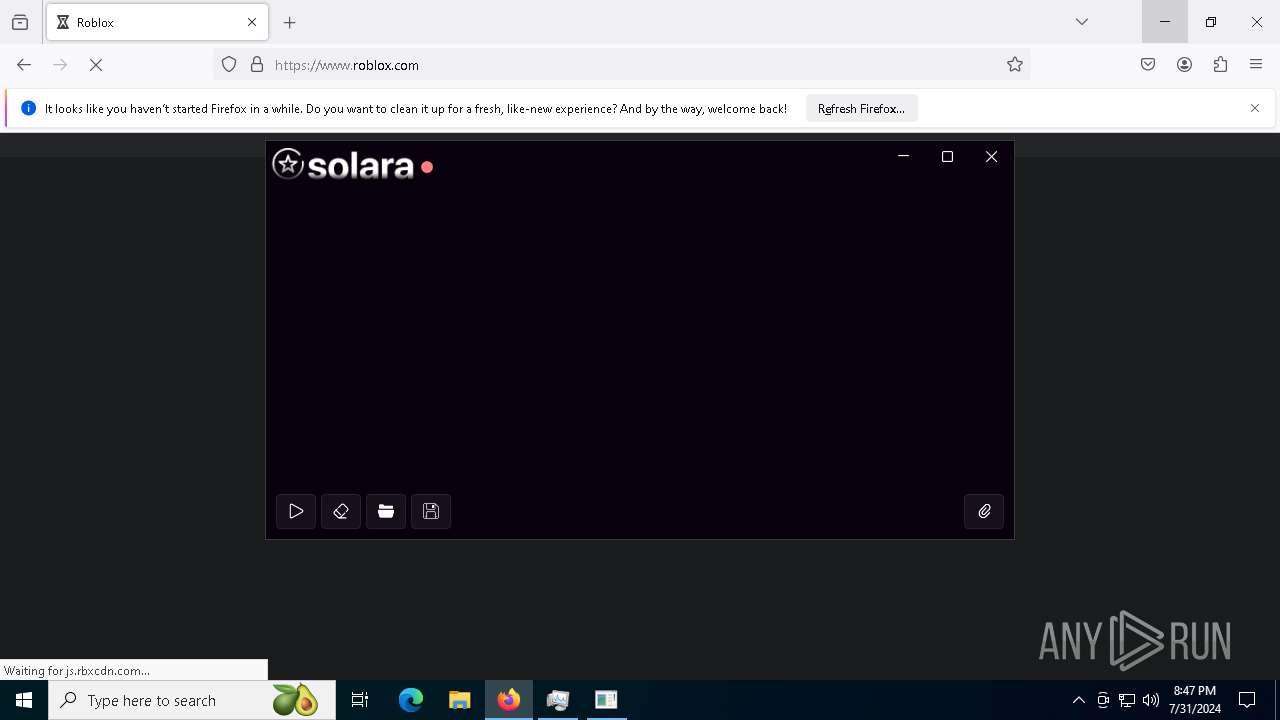The height and width of the screenshot is (720, 1280).
Task: Click the Refresh Firefox... button
Action: point(861,108)
